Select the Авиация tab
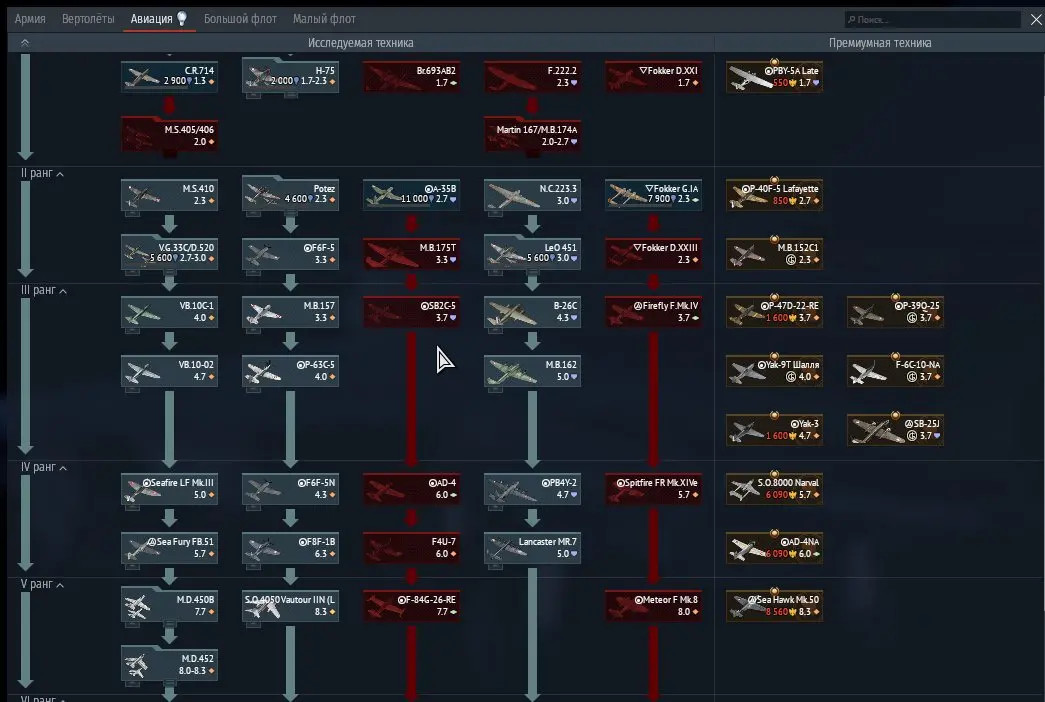The height and width of the screenshot is (702, 1045). (x=159, y=19)
